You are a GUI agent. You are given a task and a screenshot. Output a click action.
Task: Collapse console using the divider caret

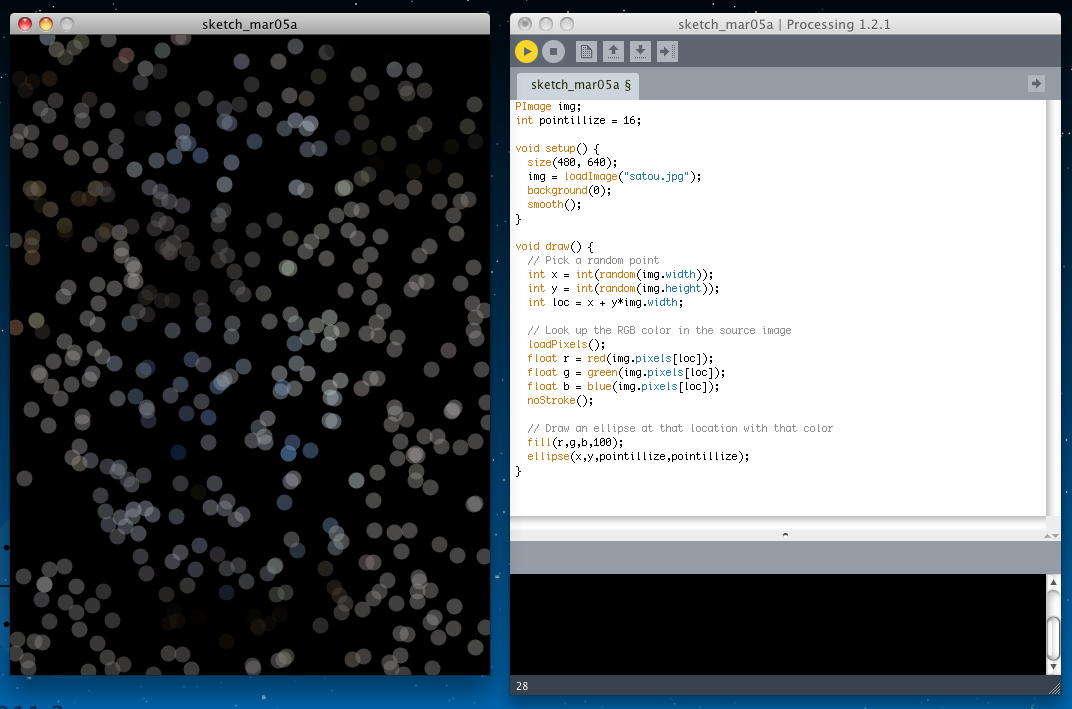coord(785,535)
